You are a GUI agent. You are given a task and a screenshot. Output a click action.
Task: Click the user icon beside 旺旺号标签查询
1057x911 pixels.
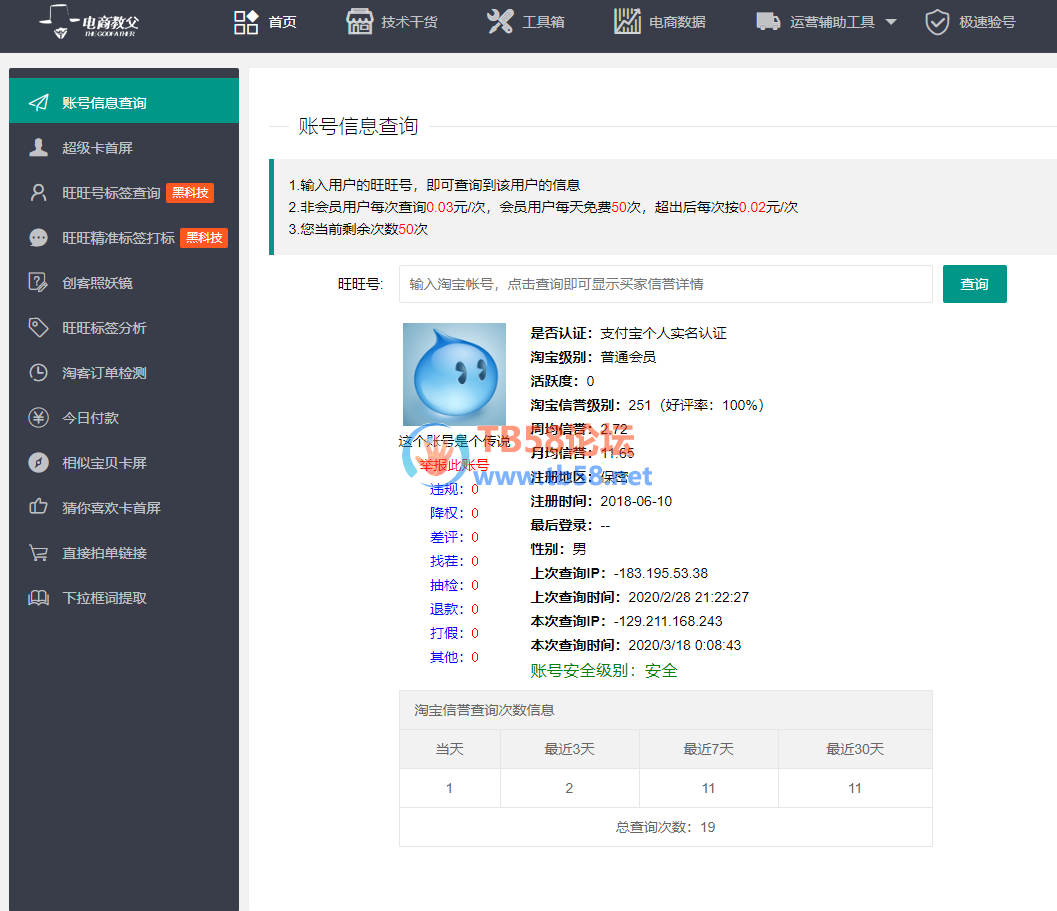[x=38, y=193]
